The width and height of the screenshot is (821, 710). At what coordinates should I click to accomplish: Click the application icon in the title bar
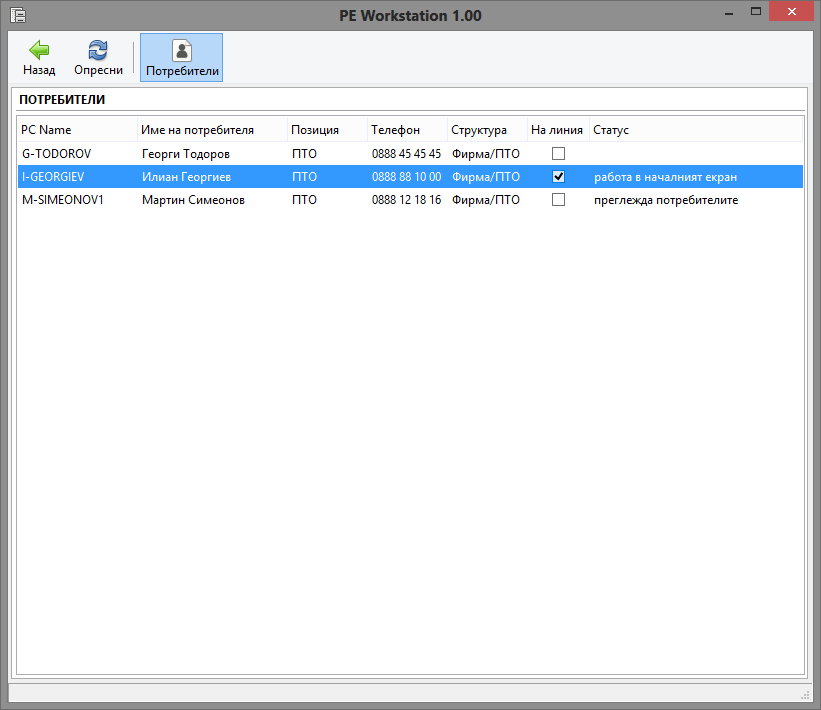coord(17,15)
